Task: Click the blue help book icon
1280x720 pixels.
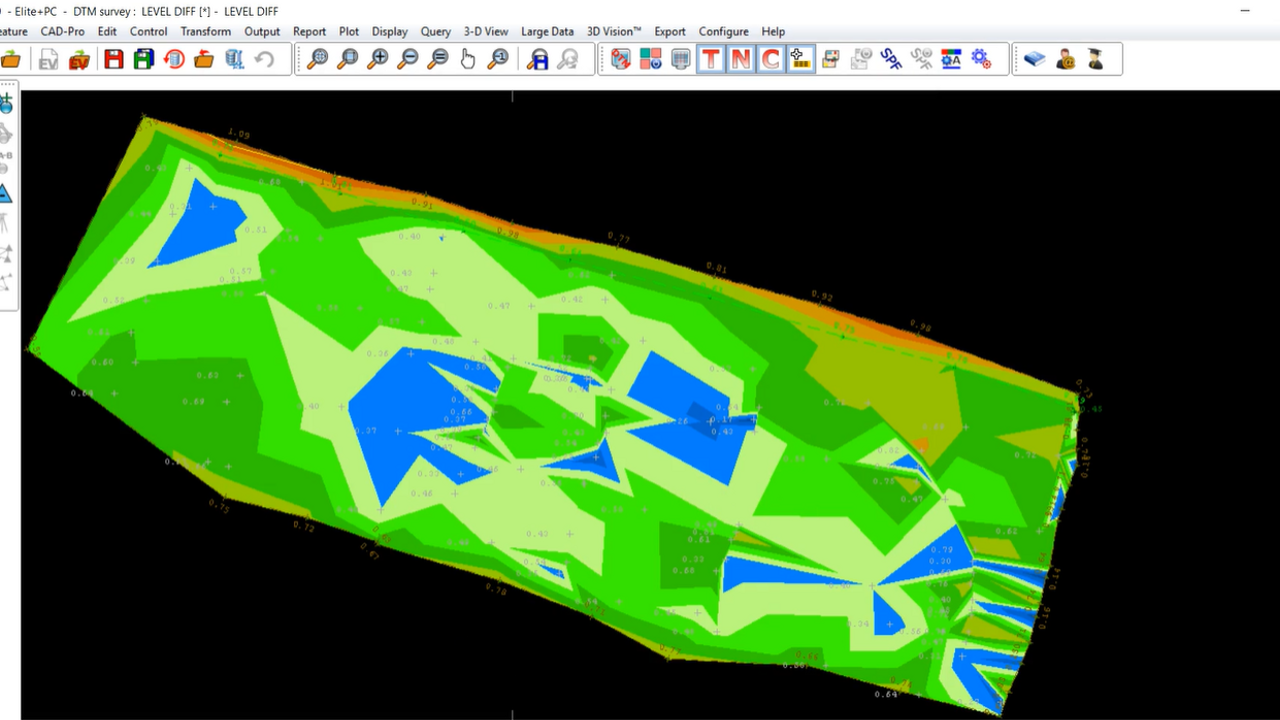Action: click(1035, 59)
